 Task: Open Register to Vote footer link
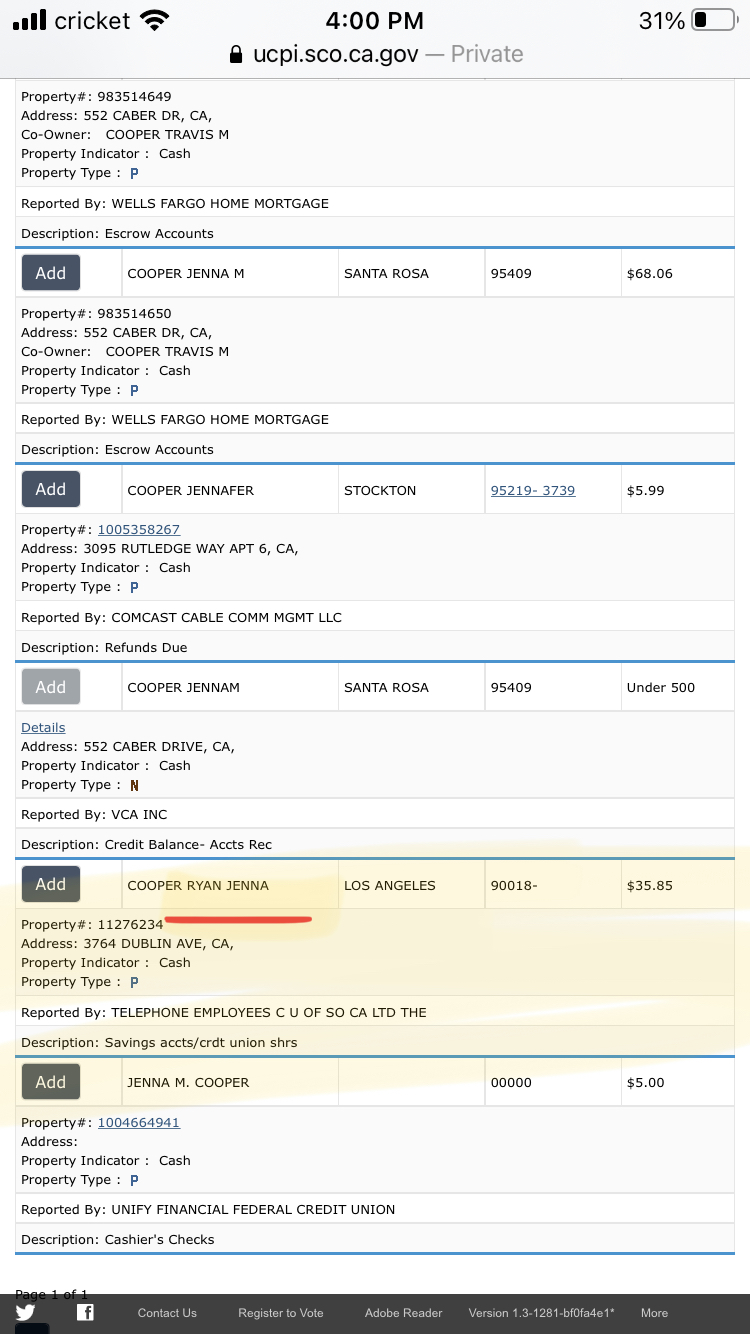pos(281,1313)
